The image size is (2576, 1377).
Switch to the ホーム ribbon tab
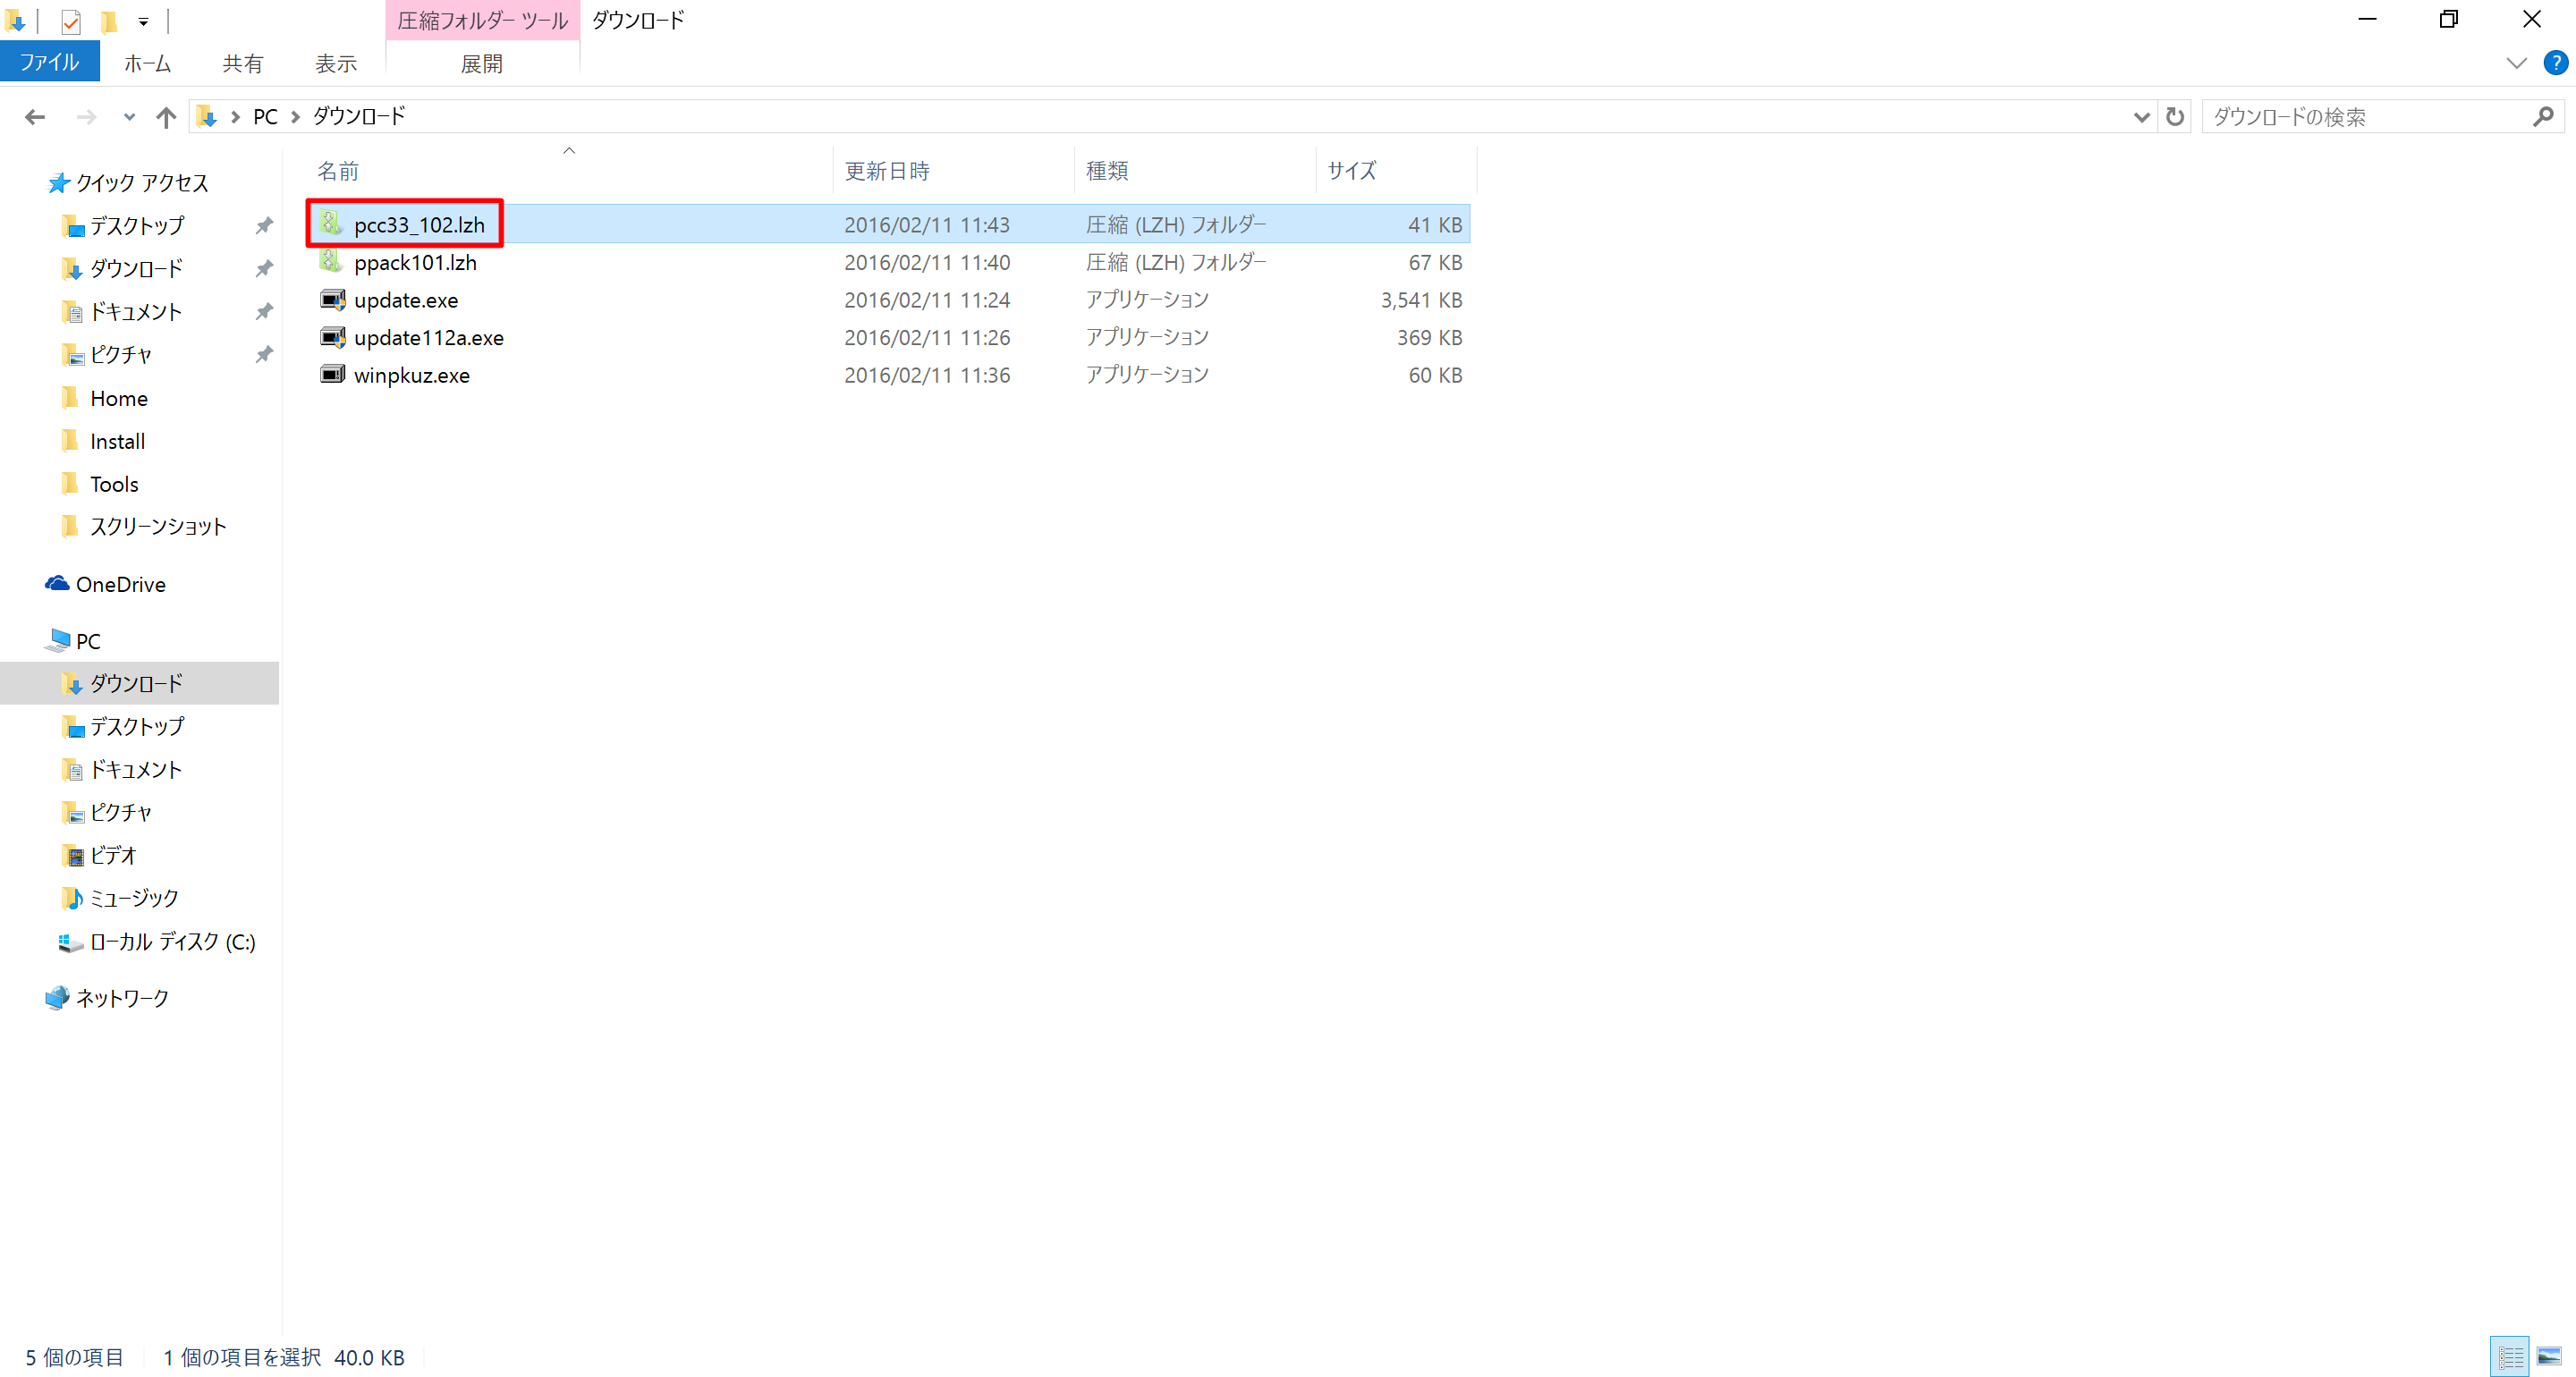click(148, 64)
